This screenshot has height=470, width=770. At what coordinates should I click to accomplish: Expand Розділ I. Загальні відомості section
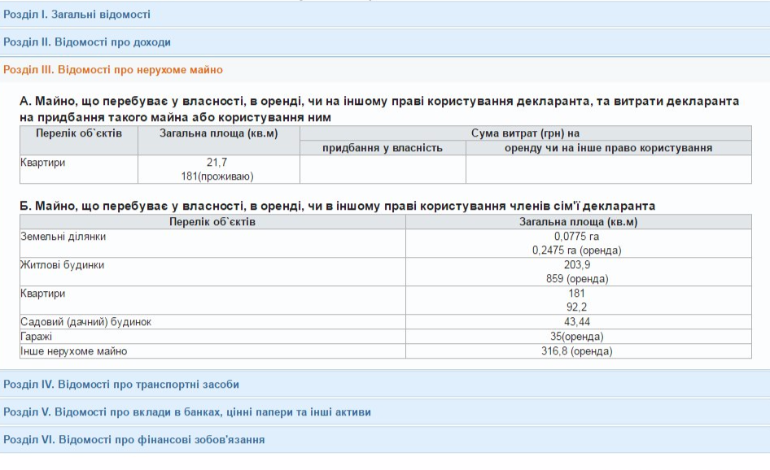click(x=77, y=15)
